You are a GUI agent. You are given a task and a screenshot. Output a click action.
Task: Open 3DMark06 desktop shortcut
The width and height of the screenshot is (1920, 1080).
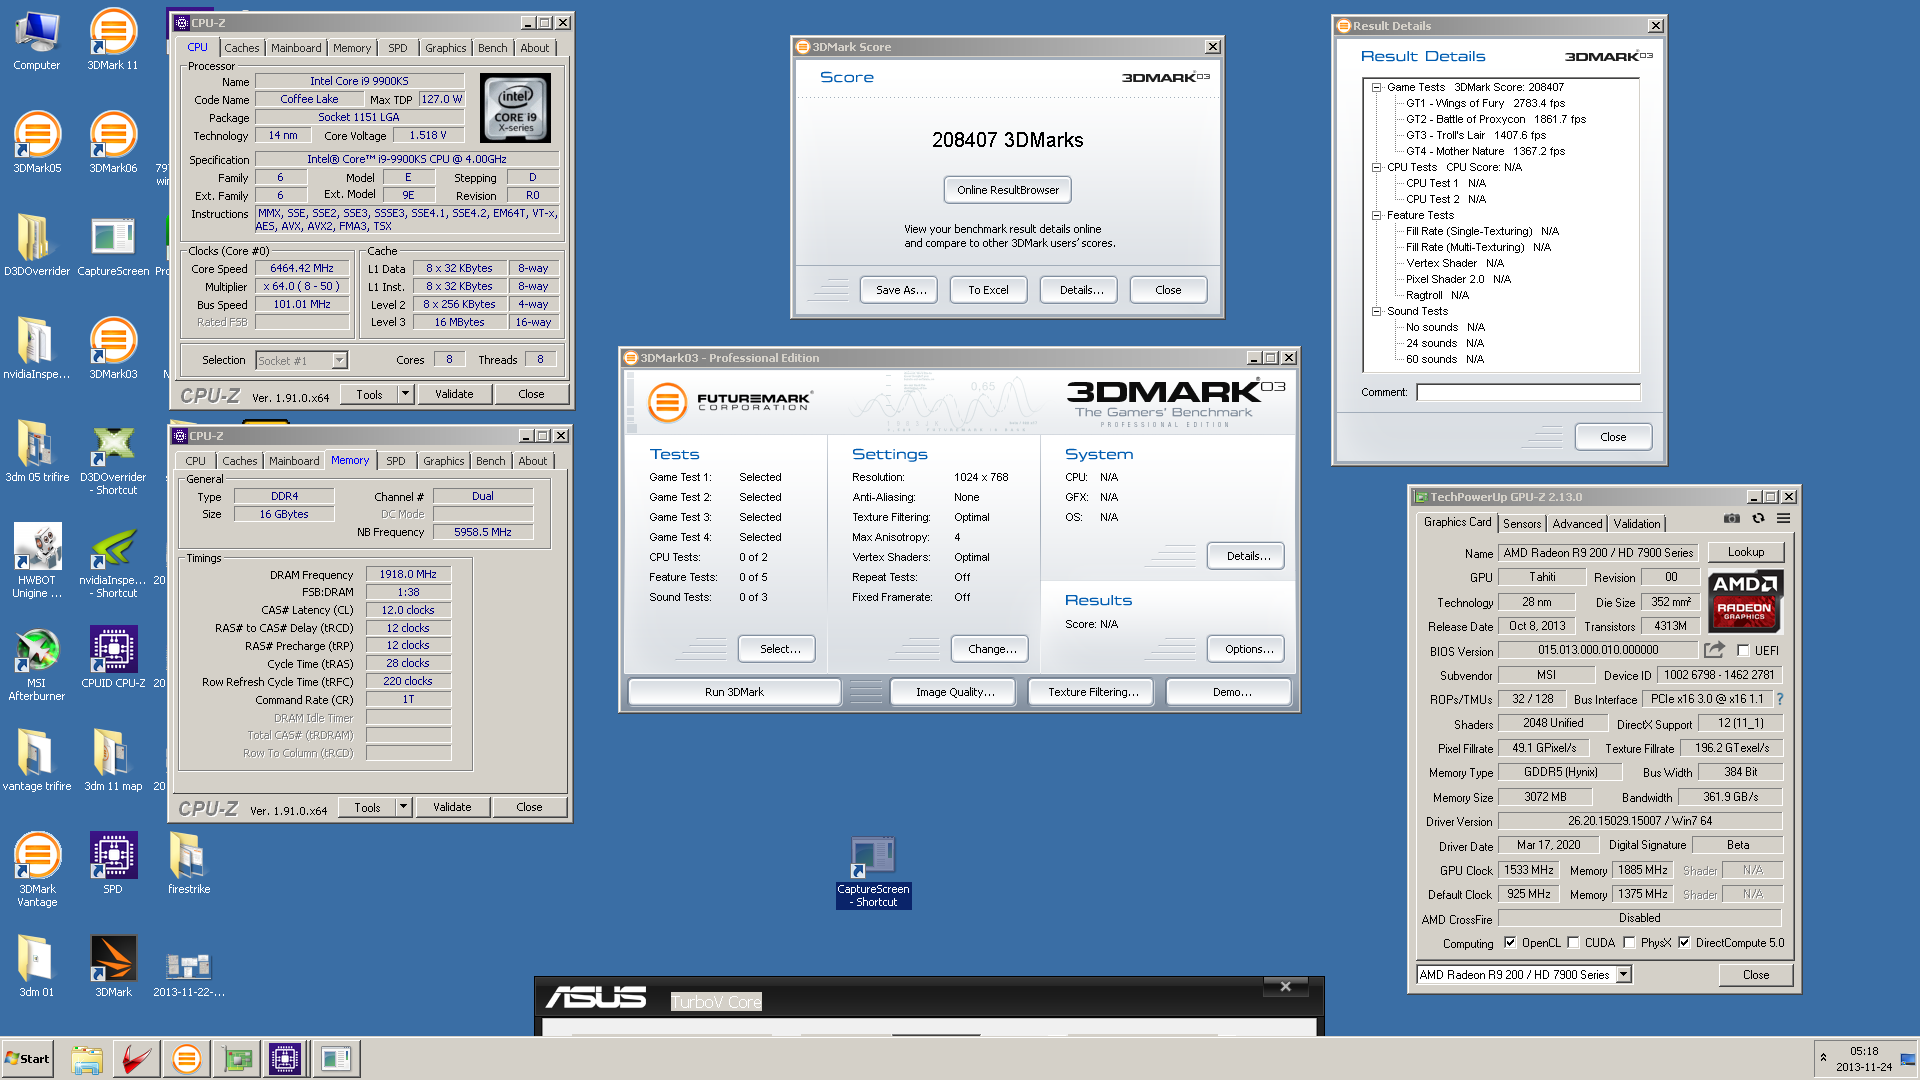pyautogui.click(x=113, y=143)
